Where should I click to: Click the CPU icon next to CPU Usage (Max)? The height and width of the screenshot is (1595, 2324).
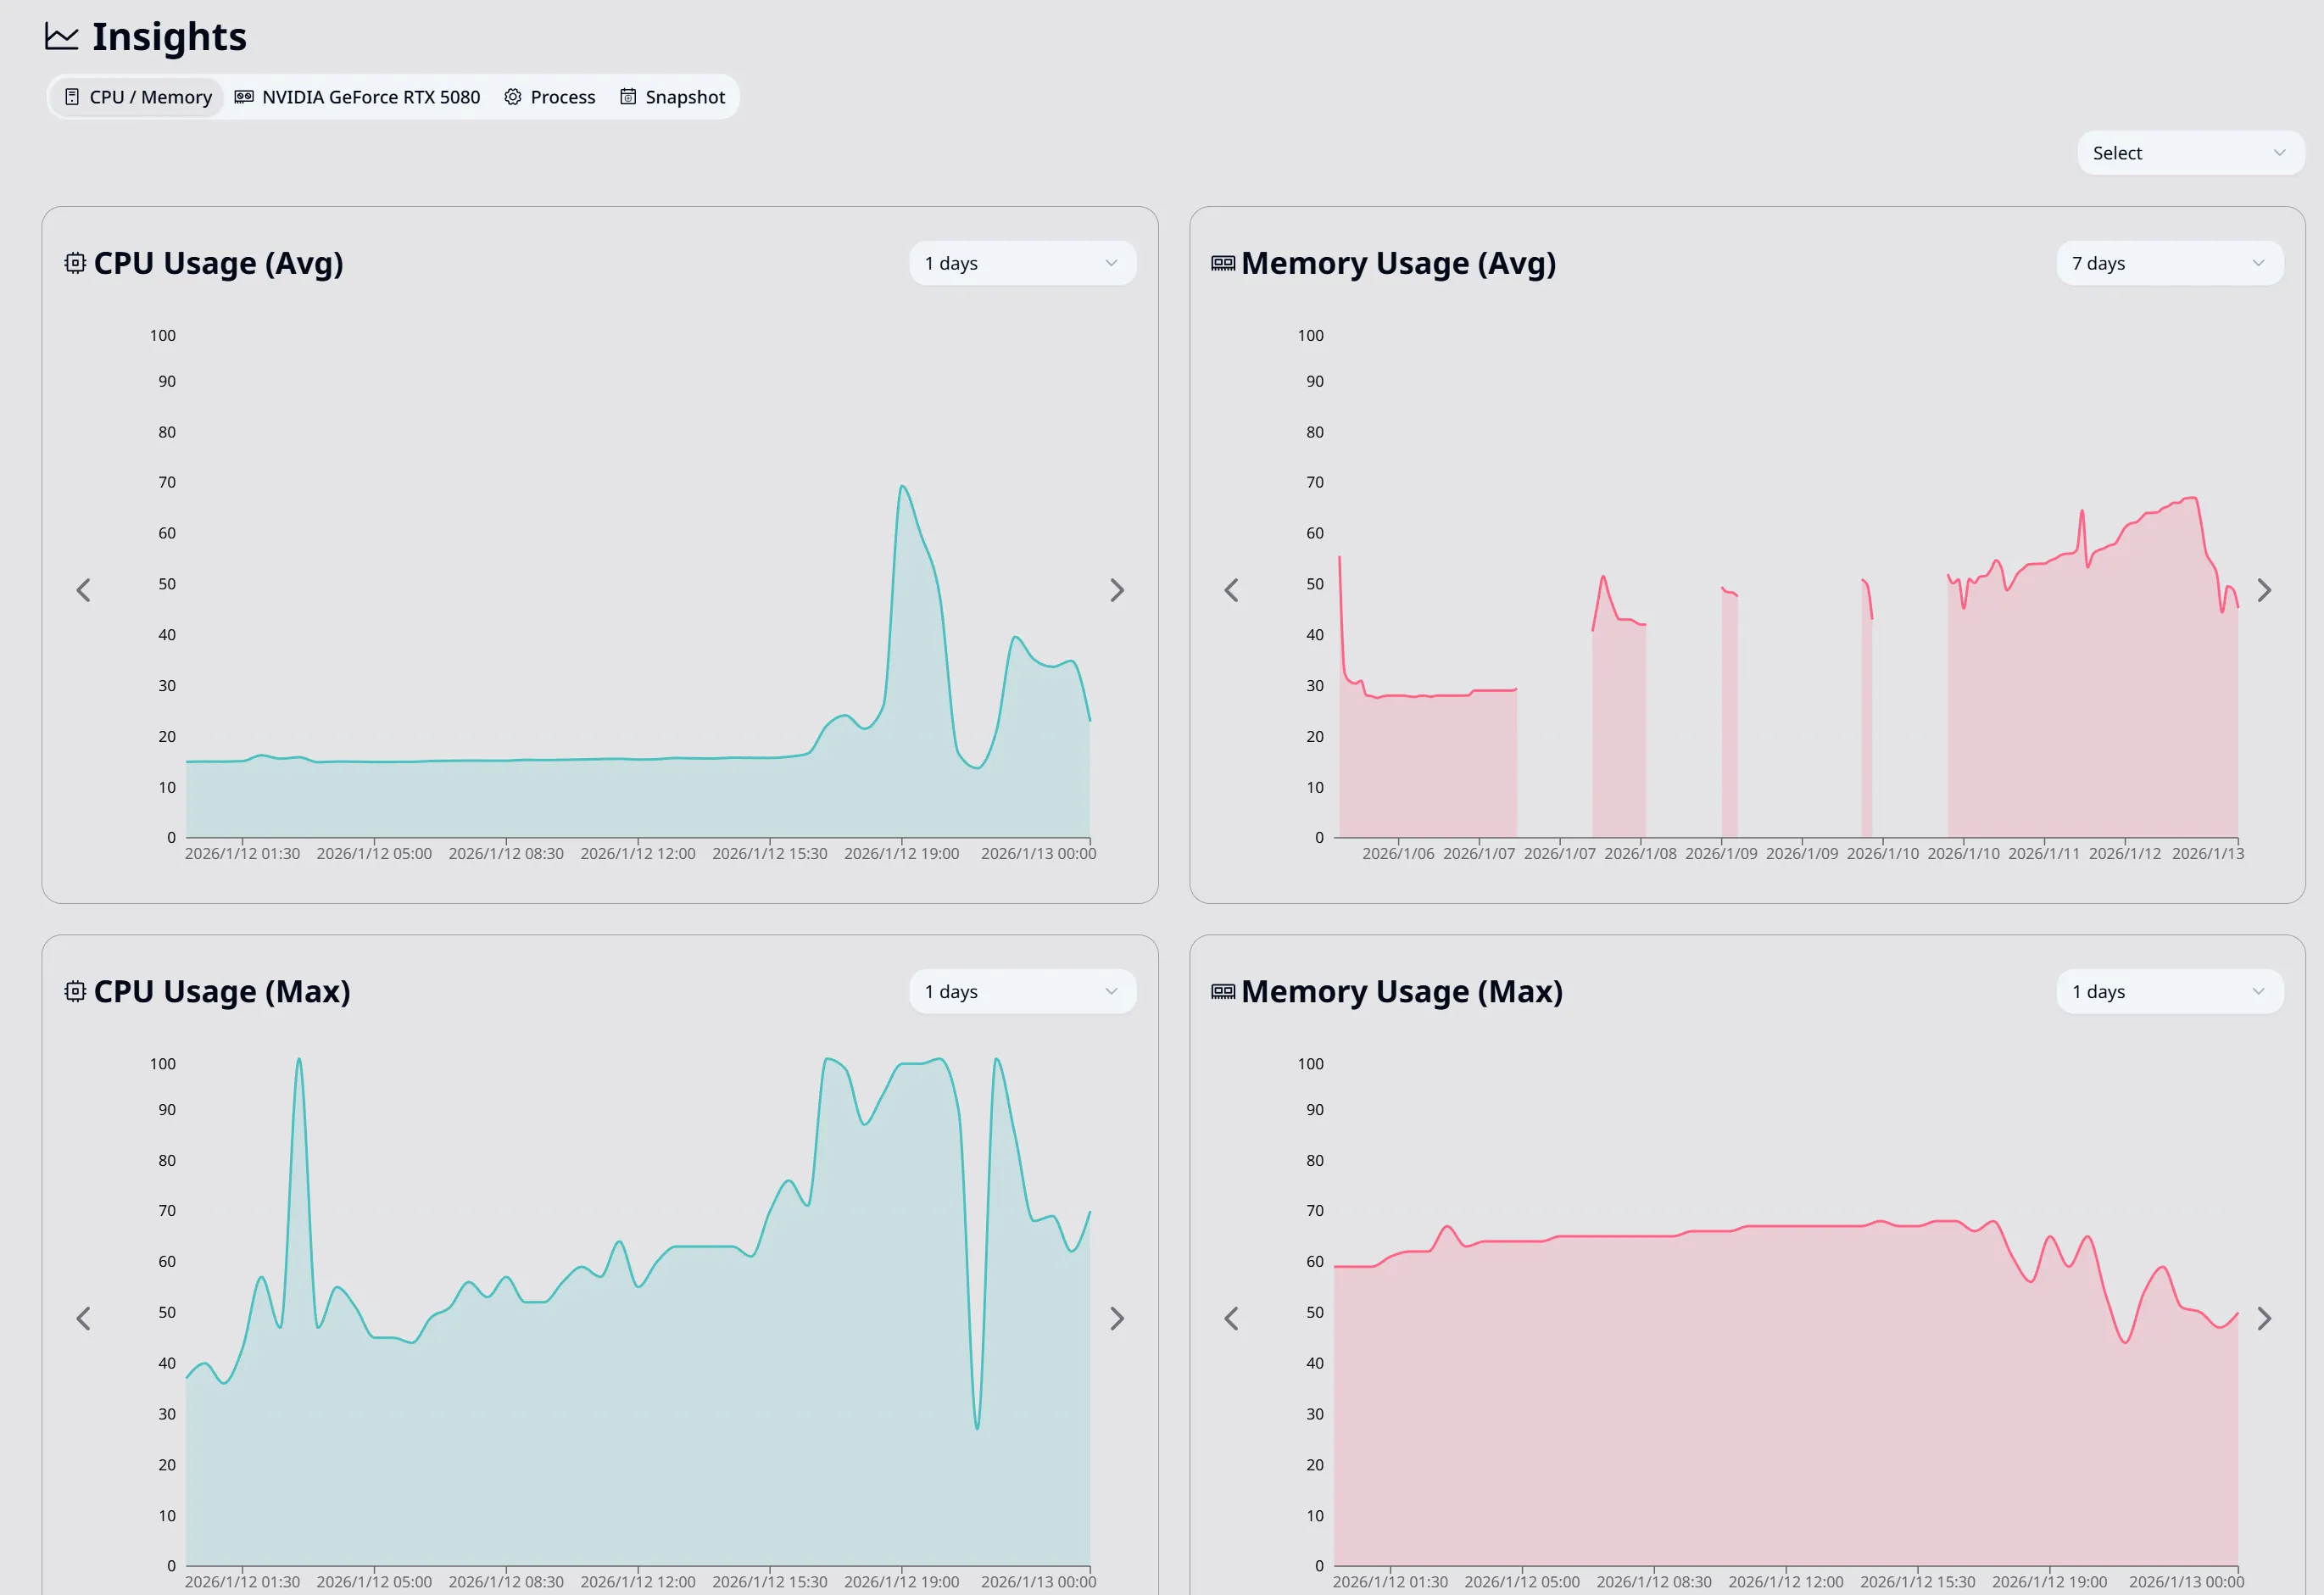(75, 991)
